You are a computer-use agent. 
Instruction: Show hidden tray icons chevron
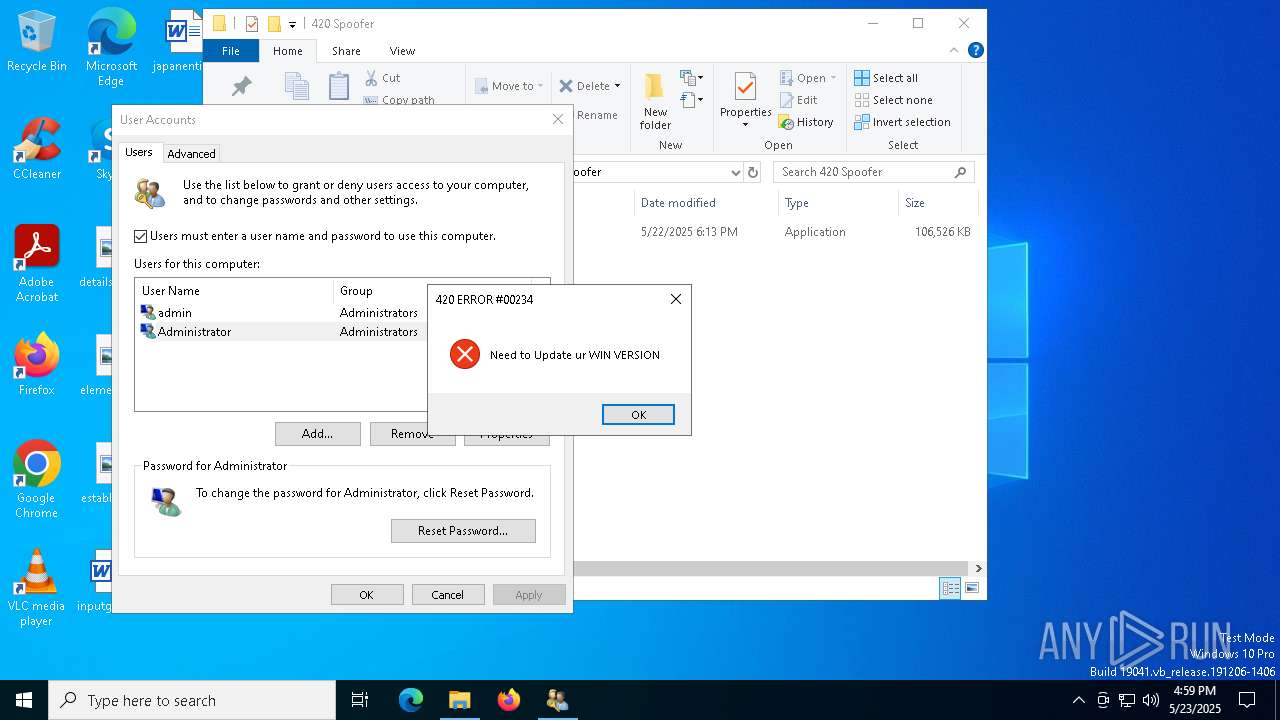point(1078,700)
